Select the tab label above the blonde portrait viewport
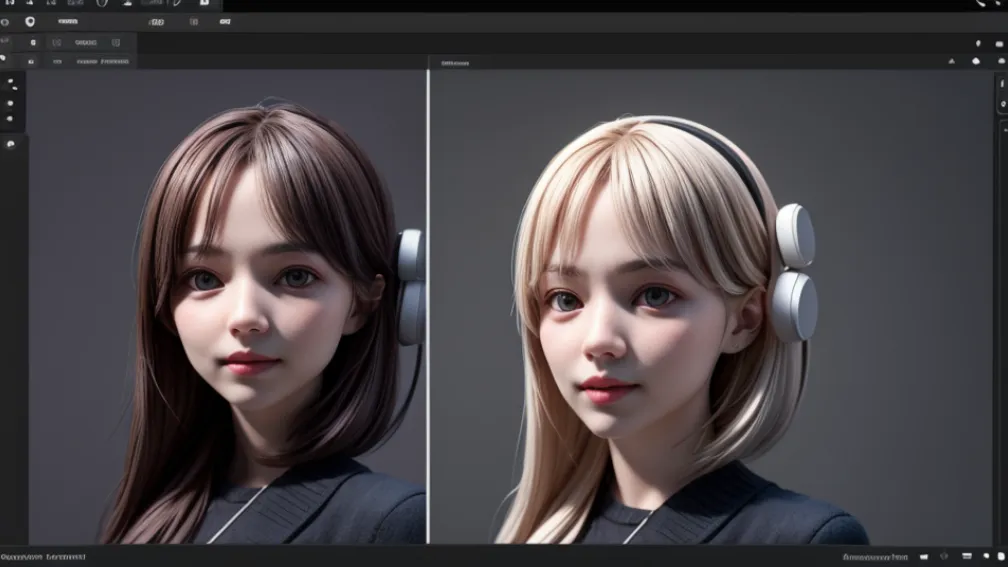 pyautogui.click(x=454, y=62)
